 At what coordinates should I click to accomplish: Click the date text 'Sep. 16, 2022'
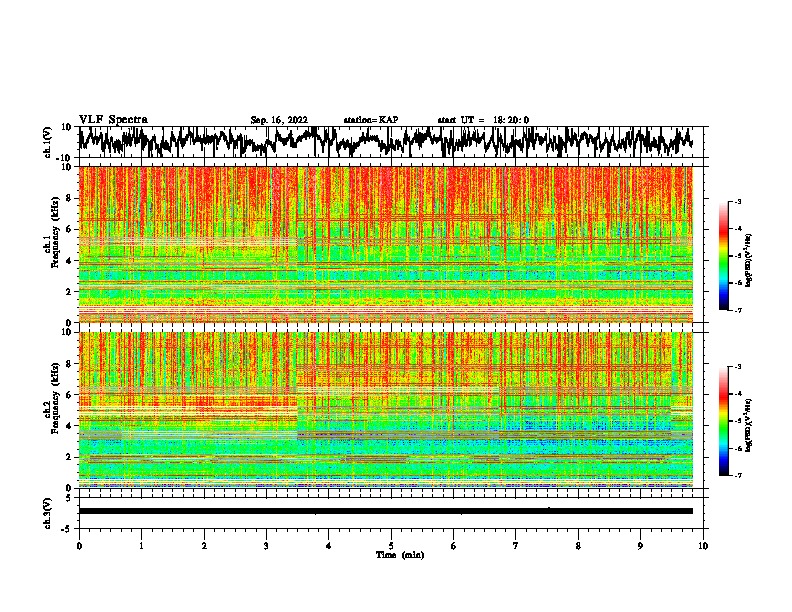pyautogui.click(x=279, y=120)
